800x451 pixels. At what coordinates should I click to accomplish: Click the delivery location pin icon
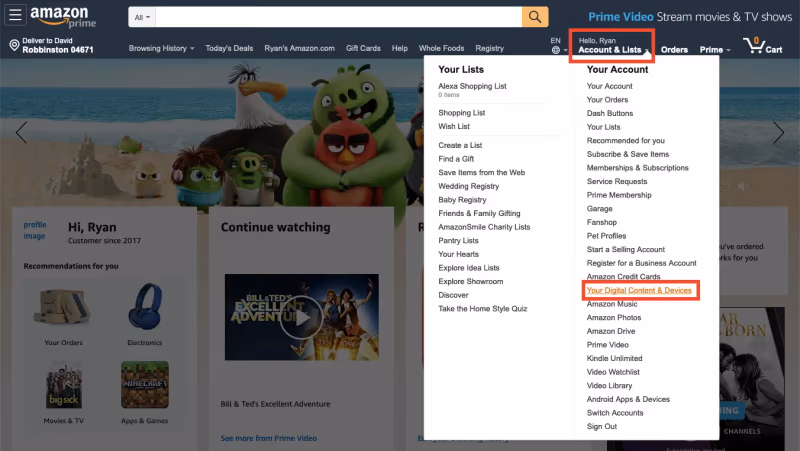point(14,45)
